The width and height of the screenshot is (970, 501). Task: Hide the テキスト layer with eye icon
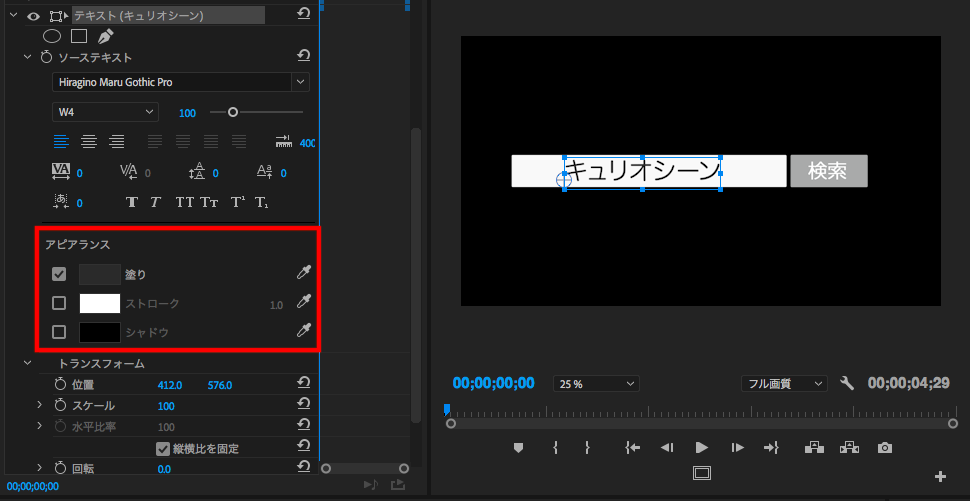[31, 15]
